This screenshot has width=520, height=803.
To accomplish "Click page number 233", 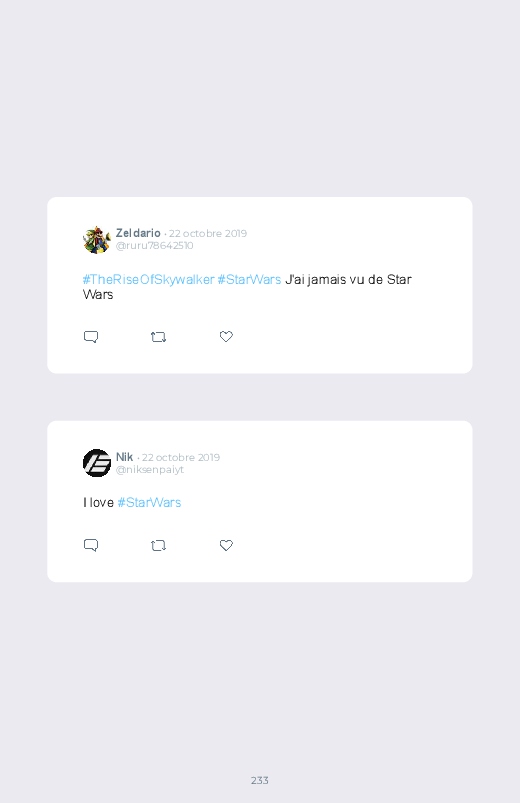I will click(260, 780).
